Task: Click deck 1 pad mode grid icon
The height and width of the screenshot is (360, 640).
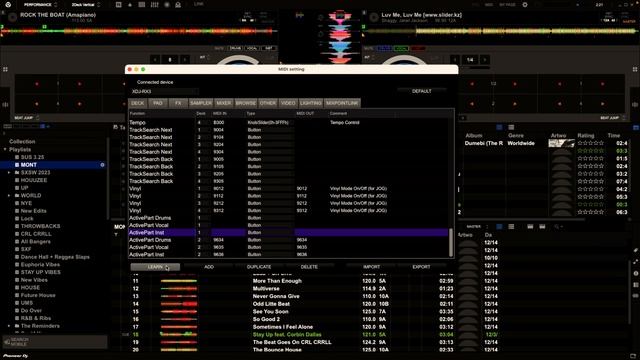Action: 5,69
